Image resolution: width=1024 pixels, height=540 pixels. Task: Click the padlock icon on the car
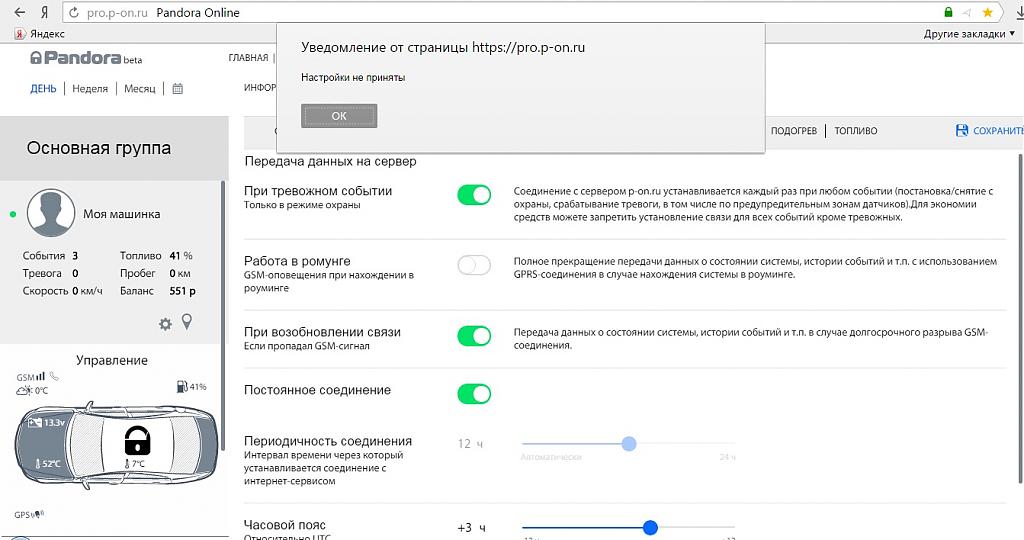[x=137, y=439]
